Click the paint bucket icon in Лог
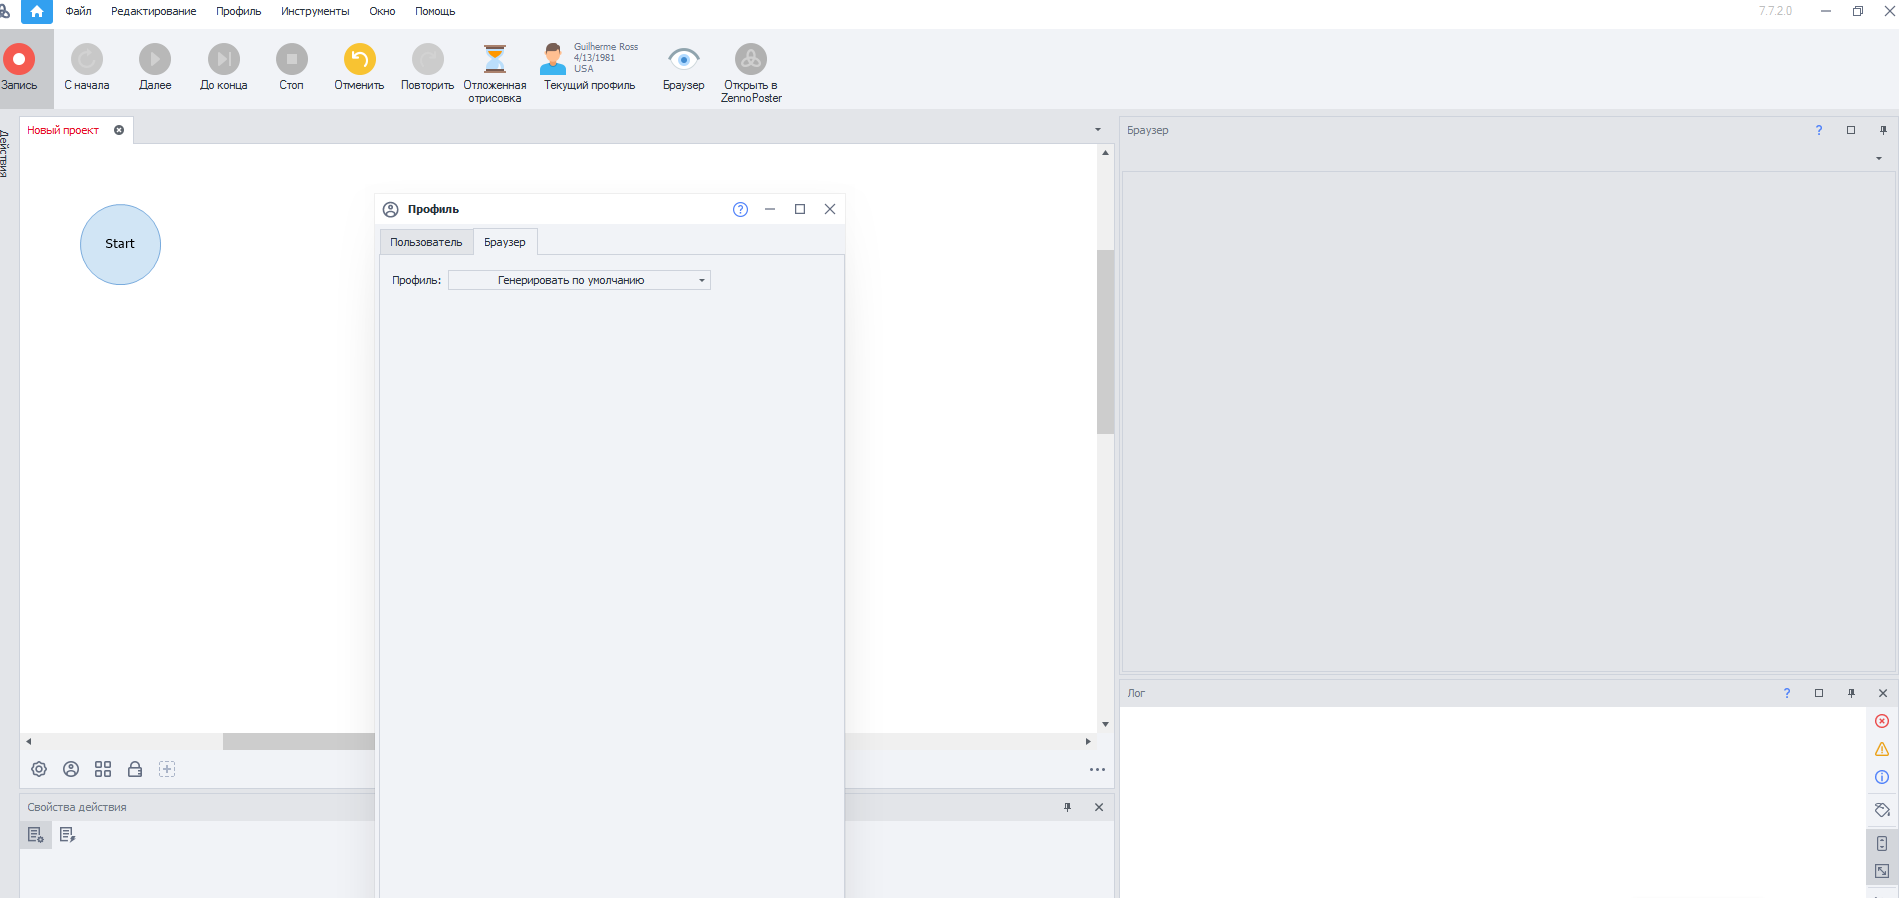1899x898 pixels. (1882, 810)
